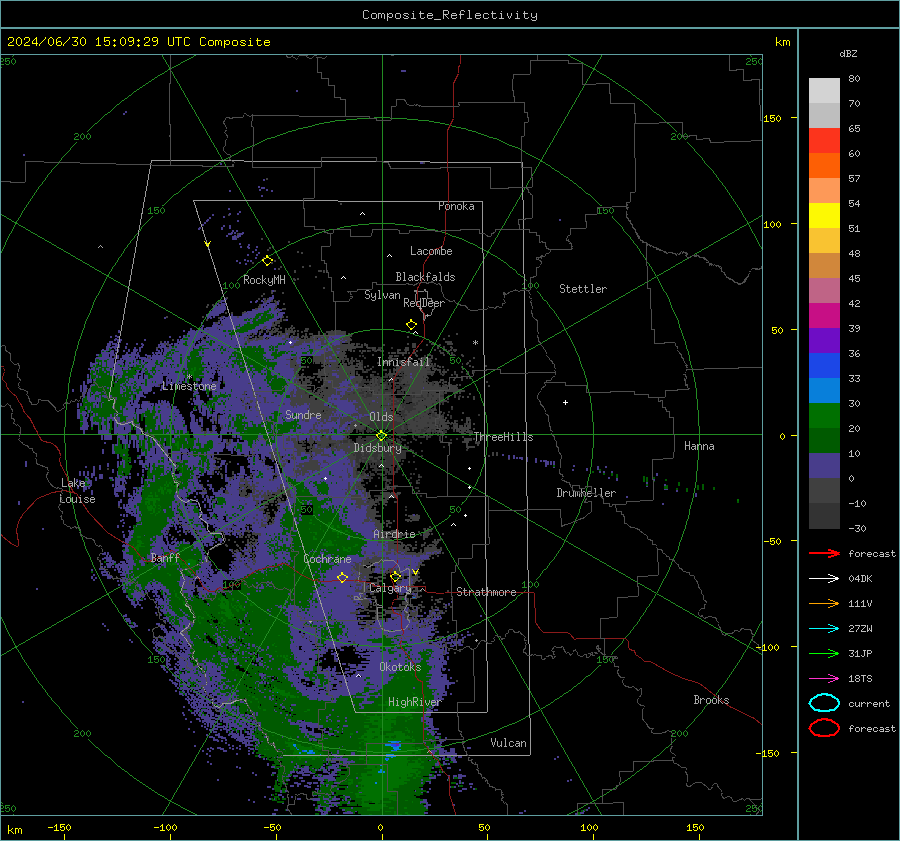This screenshot has width=900, height=841.
Task: Click the 18TS legend label
Action: tap(860, 679)
